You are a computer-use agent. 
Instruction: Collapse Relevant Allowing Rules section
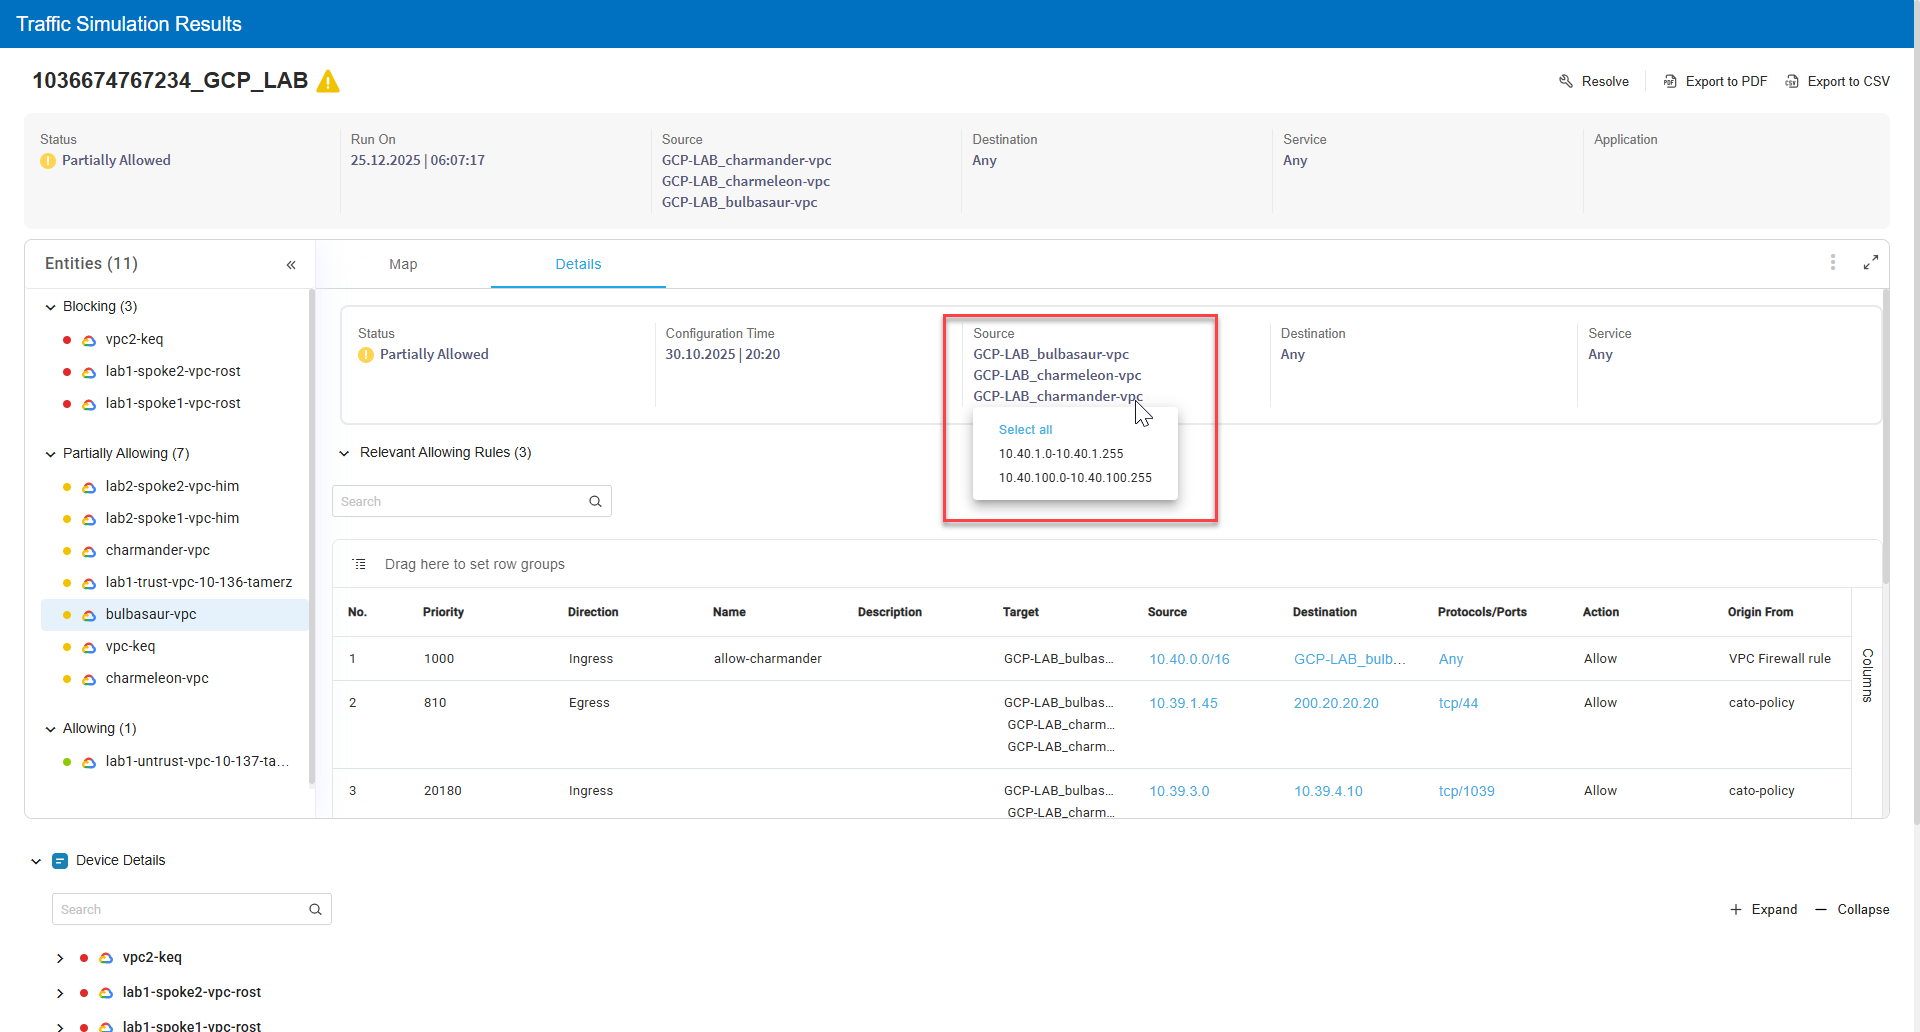click(x=344, y=453)
